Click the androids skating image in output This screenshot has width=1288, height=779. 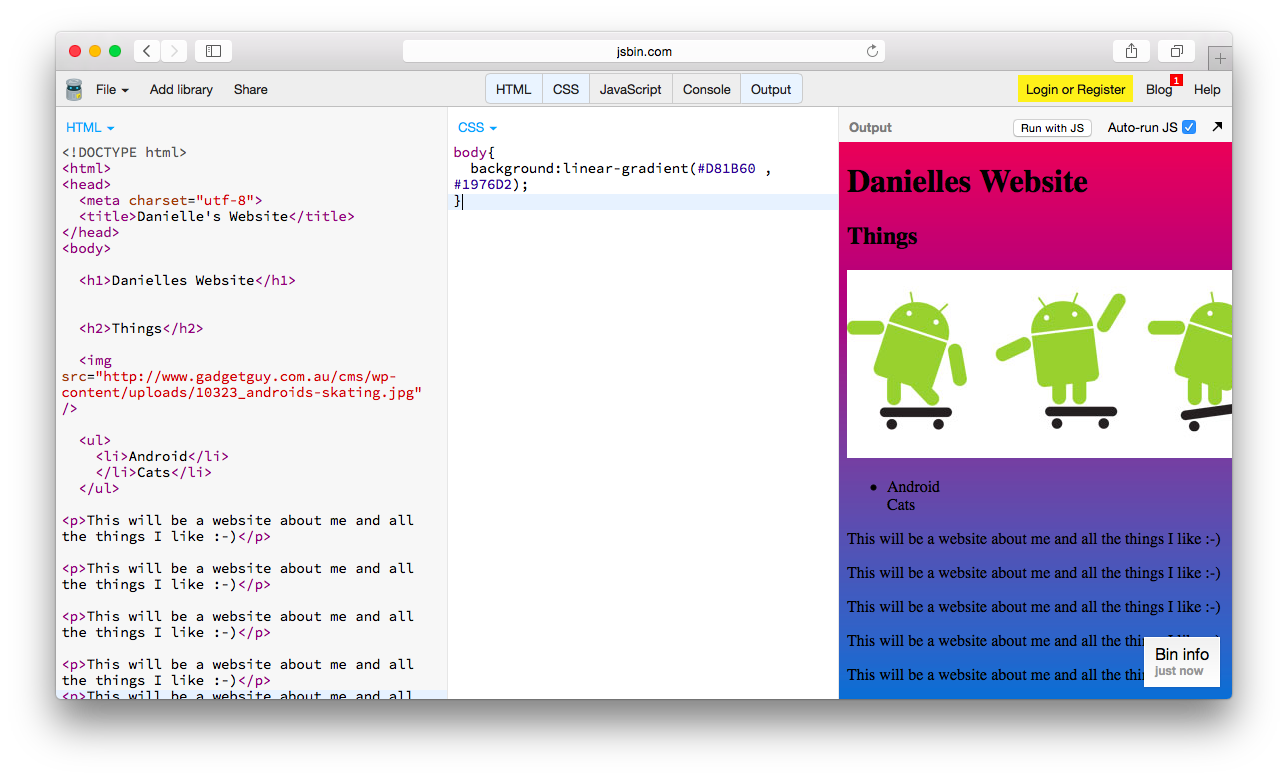click(x=1039, y=364)
